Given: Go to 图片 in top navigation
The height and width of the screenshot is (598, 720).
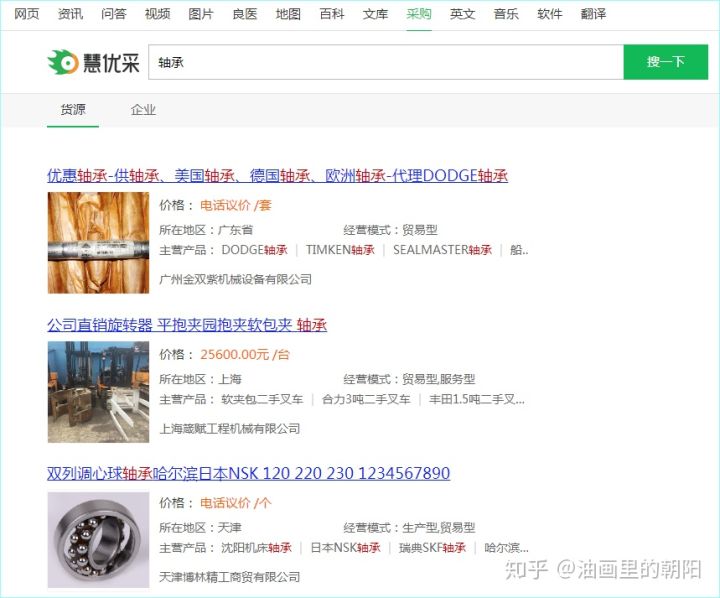Looking at the screenshot, I should pyautogui.click(x=201, y=14).
